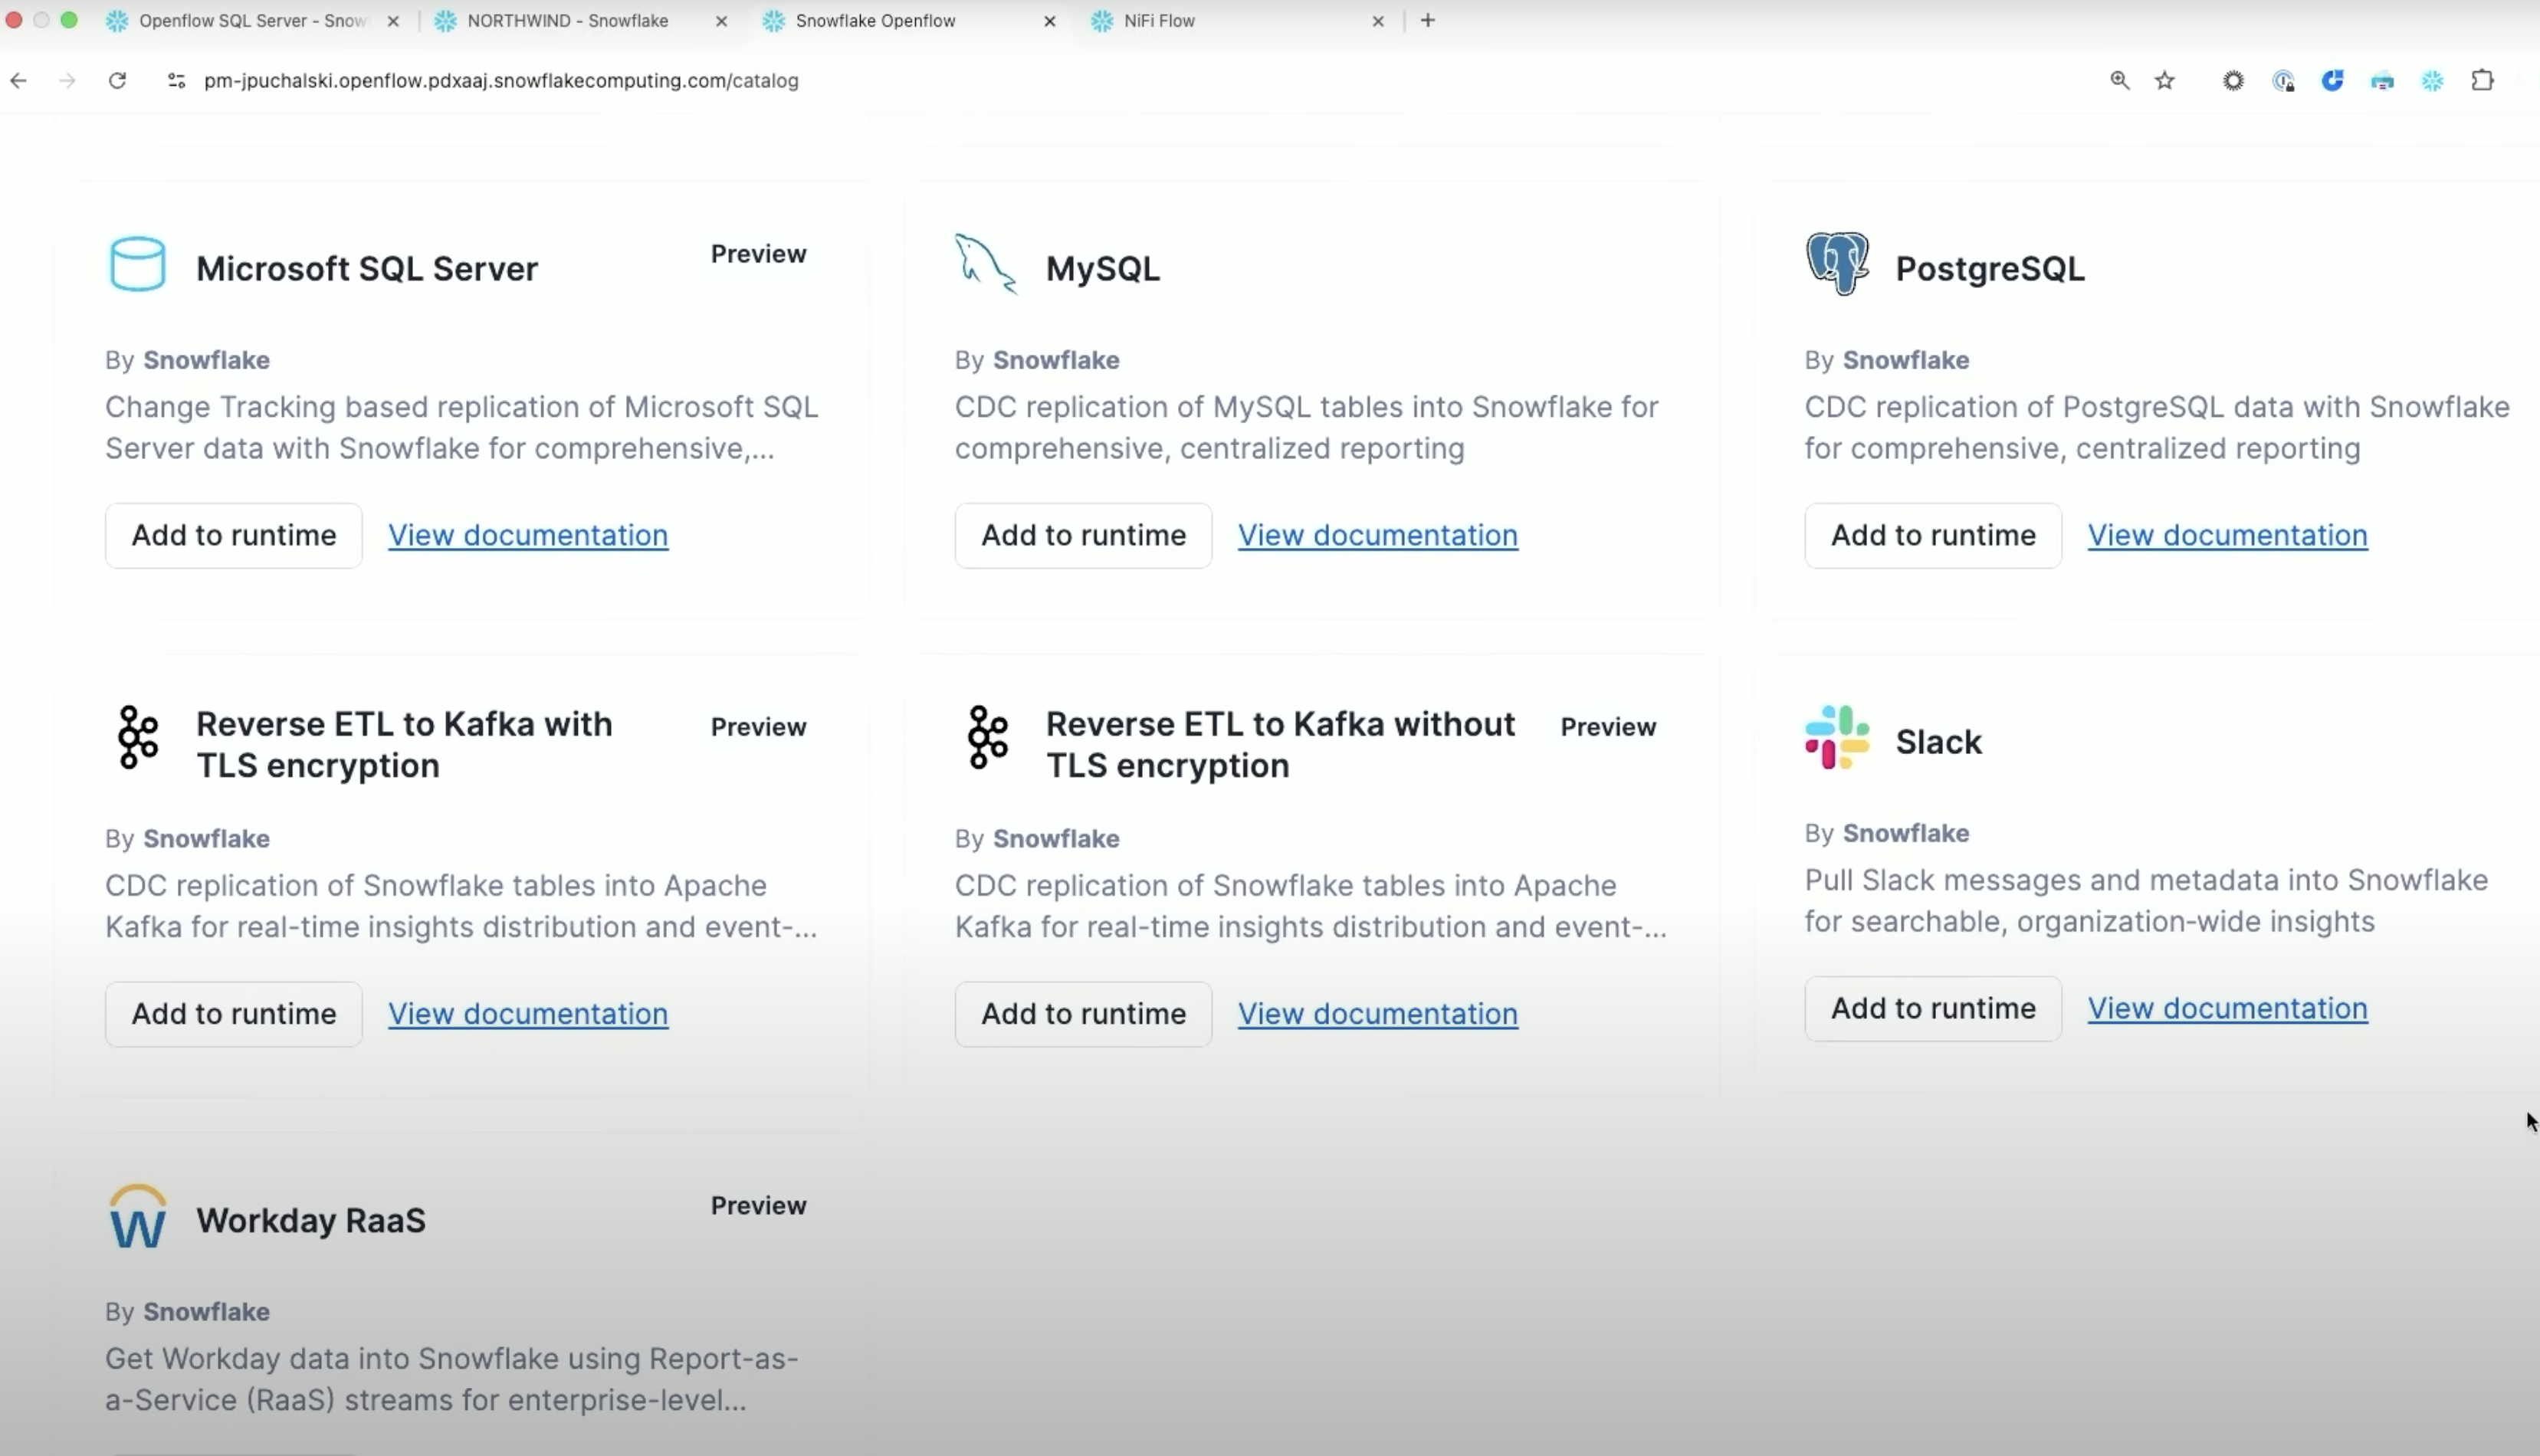Close the Snowflake Openflow tab
Viewport: 2540px width, 1456px height.
[x=1049, y=21]
